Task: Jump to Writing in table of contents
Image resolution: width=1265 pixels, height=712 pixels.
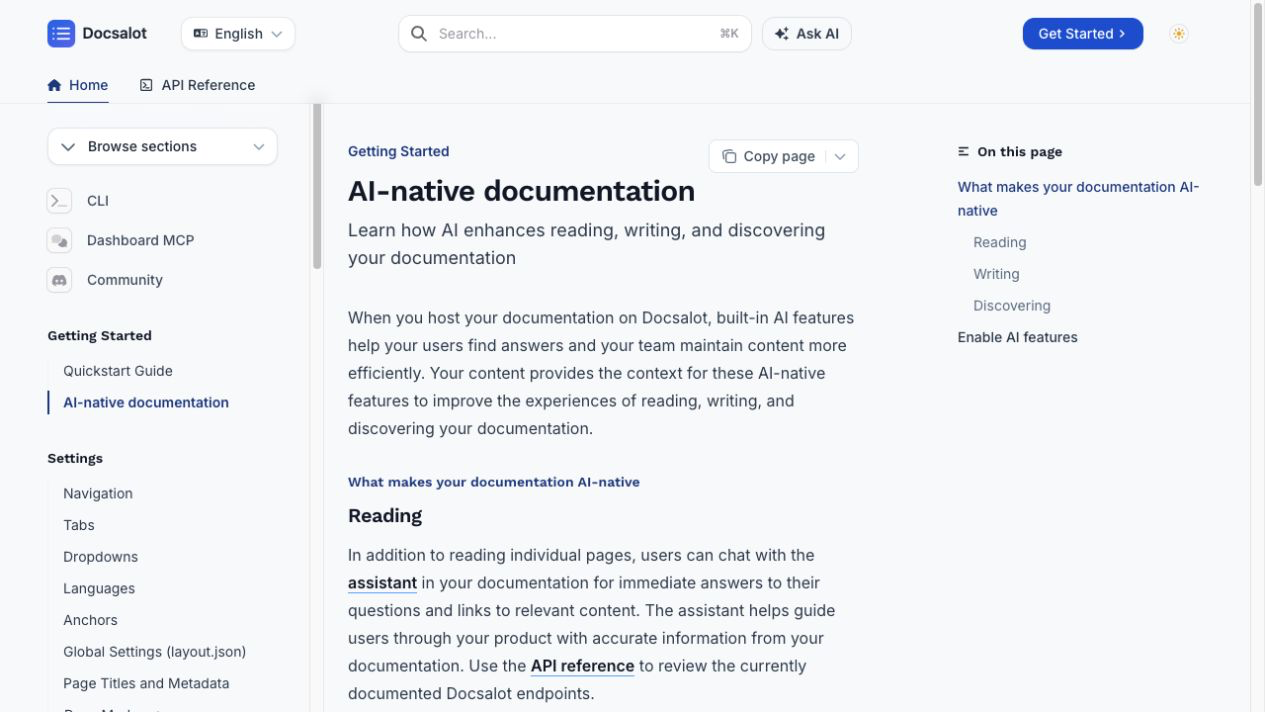Action: tap(996, 274)
